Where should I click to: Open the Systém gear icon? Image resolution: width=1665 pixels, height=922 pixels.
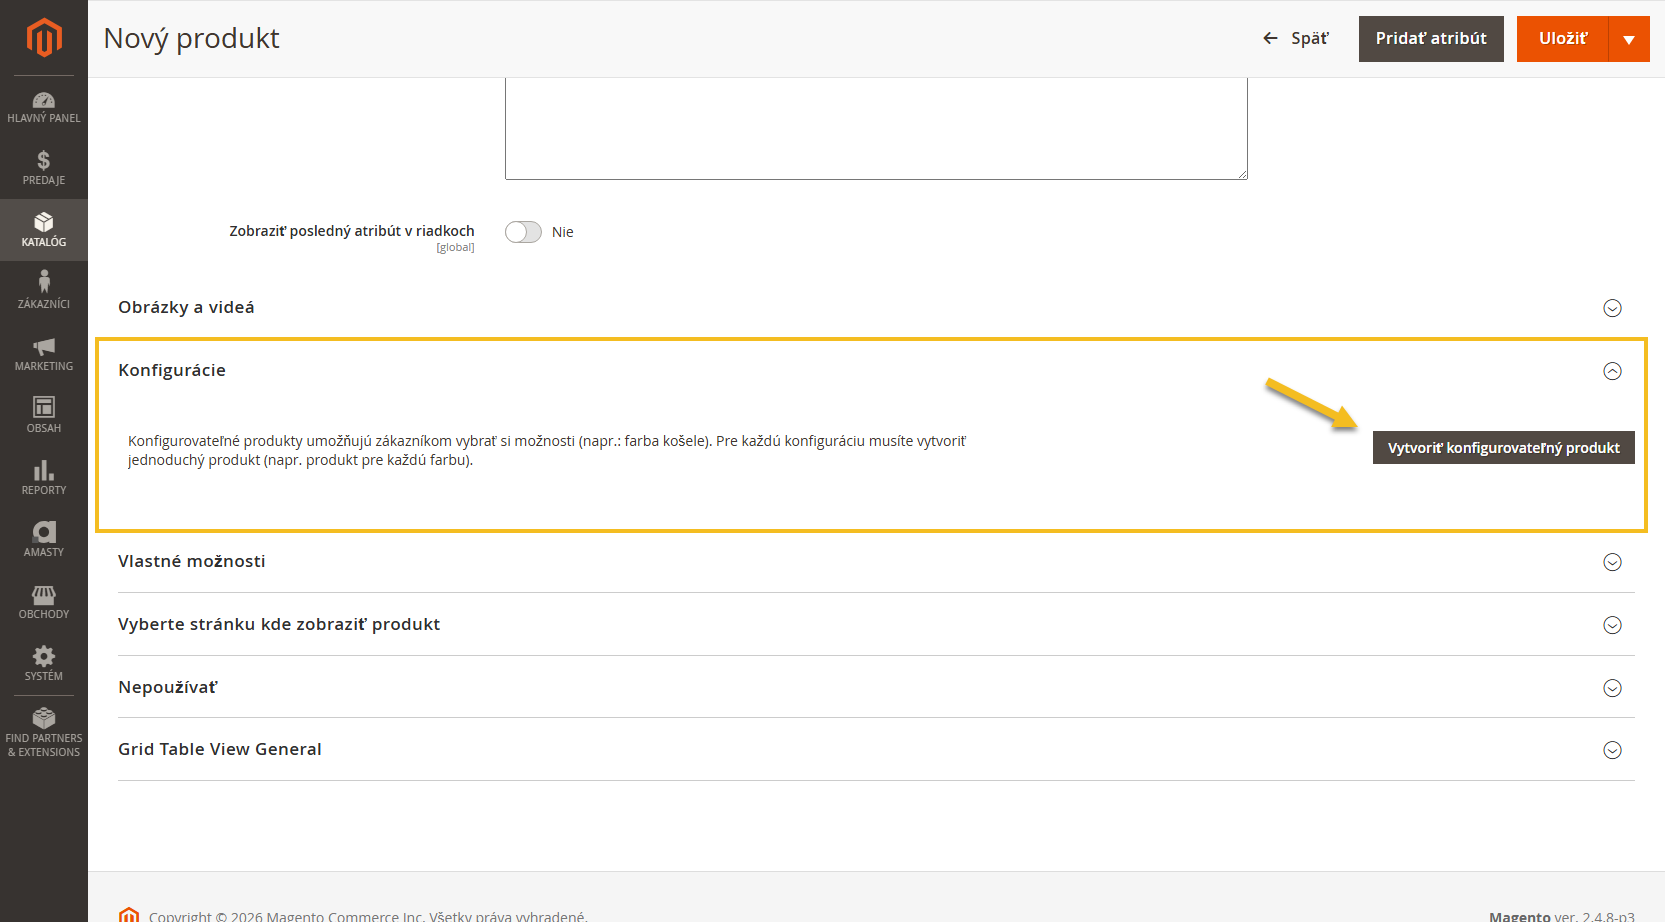click(44, 657)
